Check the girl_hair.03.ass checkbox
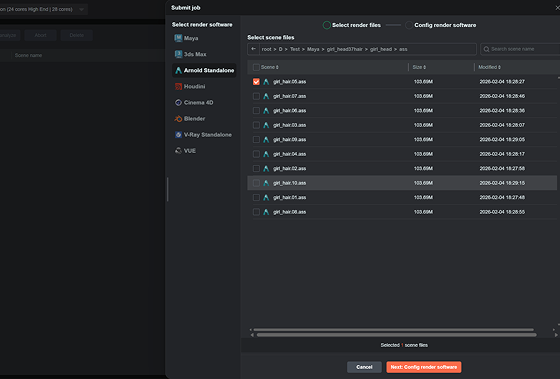Viewport: 560px width, 379px height. click(x=256, y=125)
